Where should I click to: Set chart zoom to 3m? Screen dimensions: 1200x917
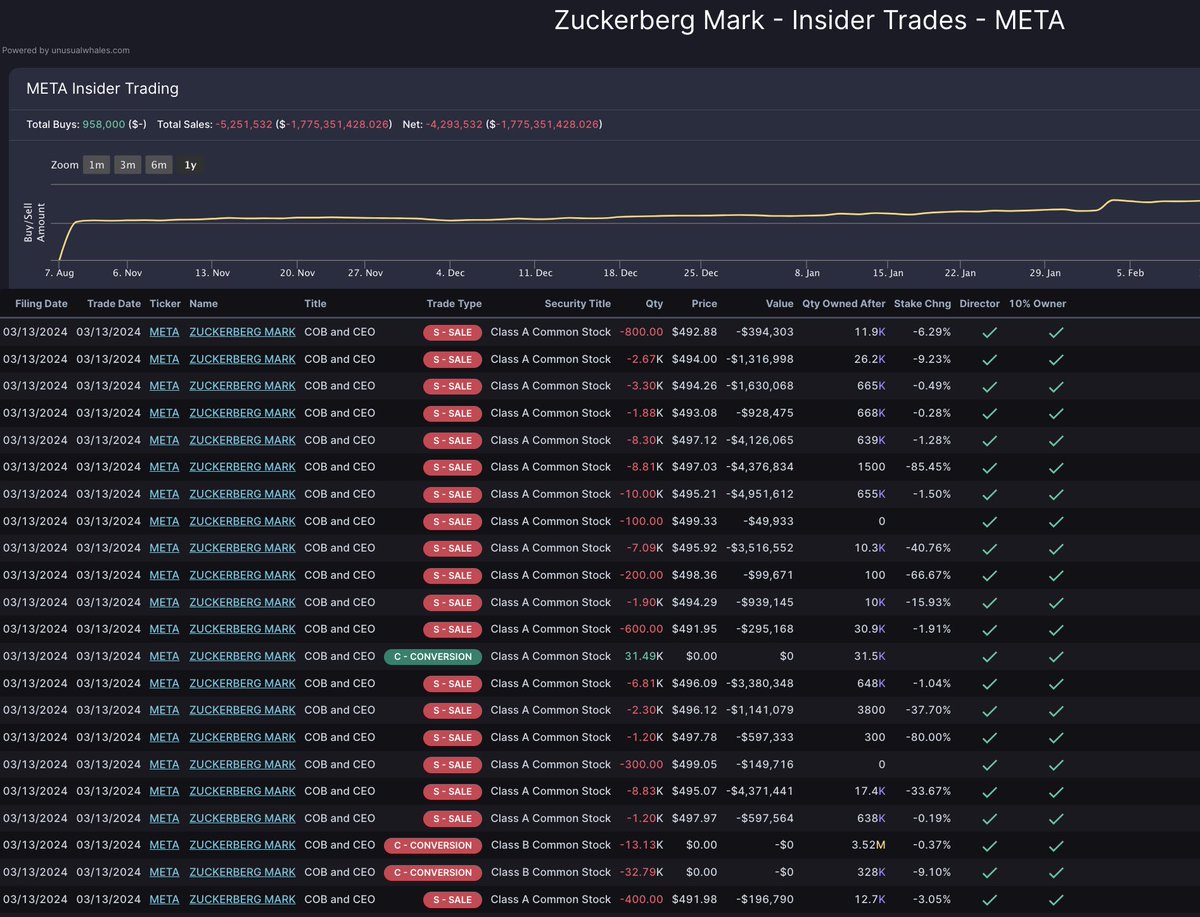click(127, 165)
